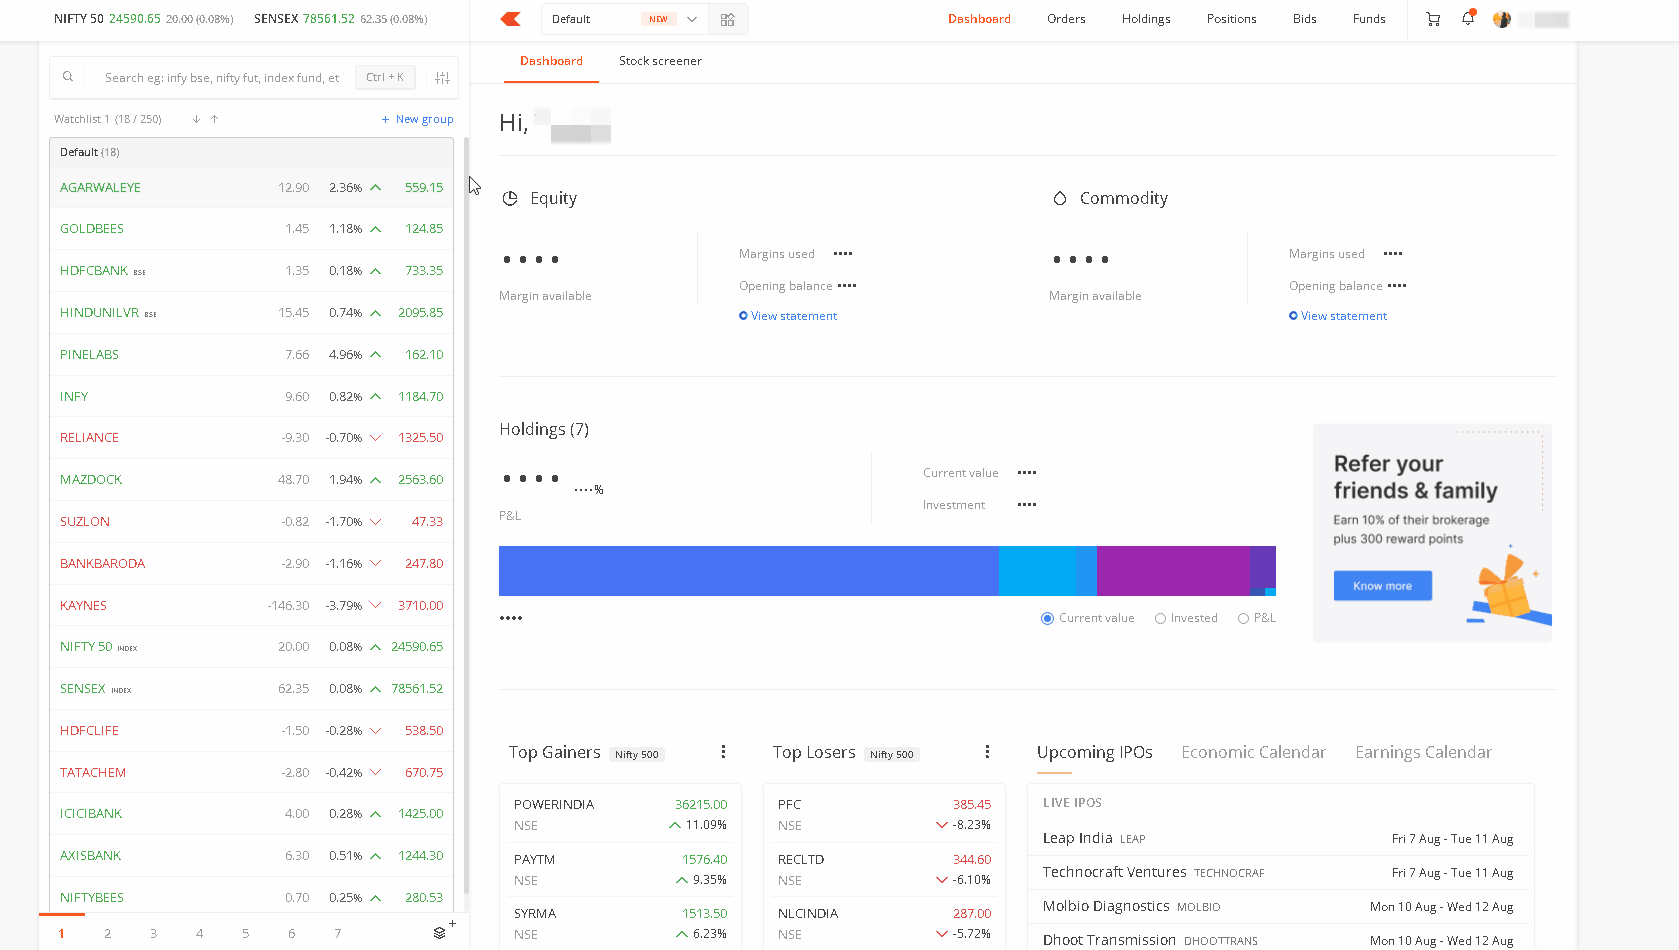
Task: Click SENSEX index ticker in header
Action: (340, 19)
